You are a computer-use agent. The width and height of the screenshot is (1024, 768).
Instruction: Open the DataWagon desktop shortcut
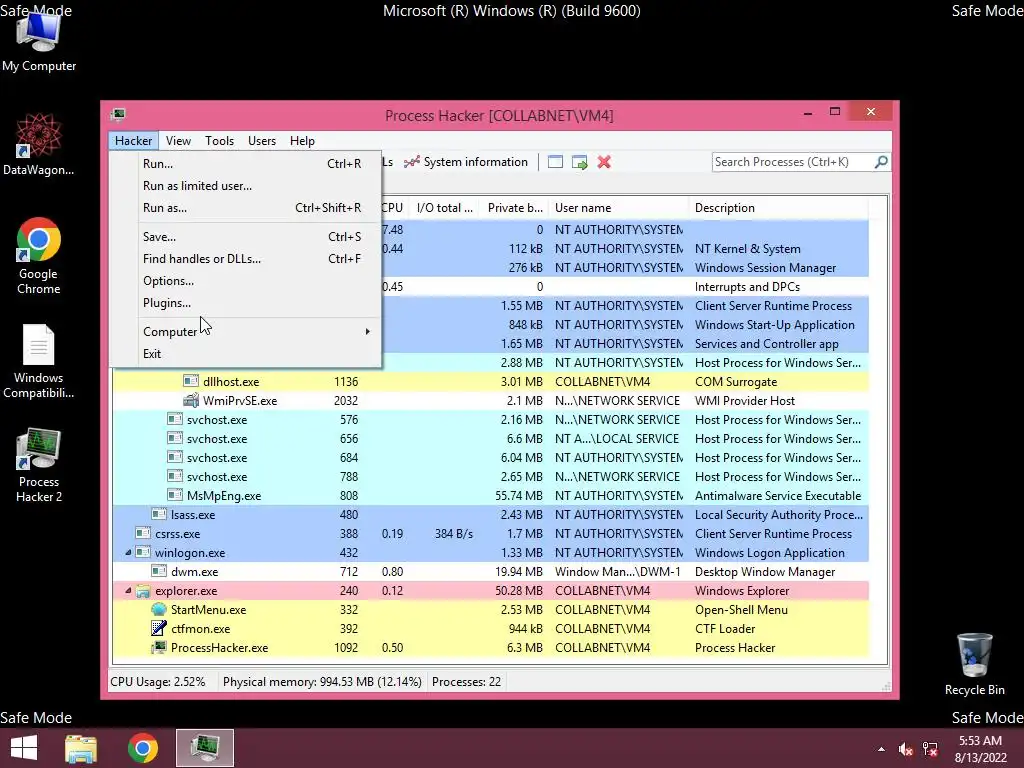(39, 145)
